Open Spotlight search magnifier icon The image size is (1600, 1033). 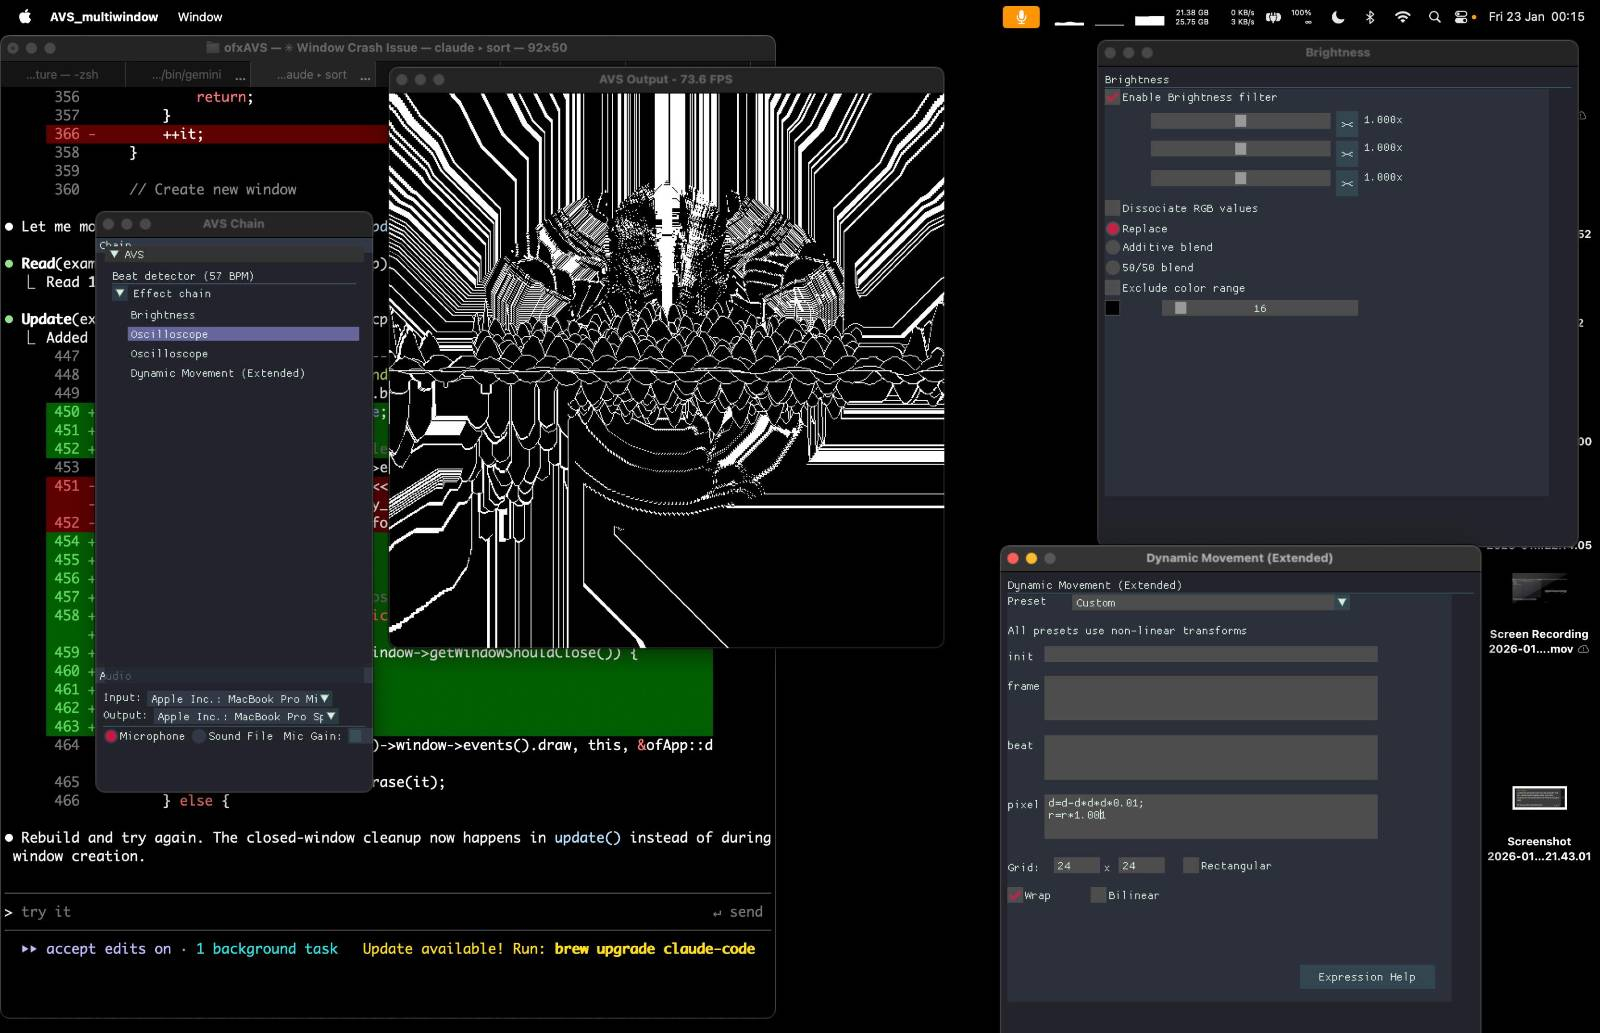pyautogui.click(x=1434, y=17)
